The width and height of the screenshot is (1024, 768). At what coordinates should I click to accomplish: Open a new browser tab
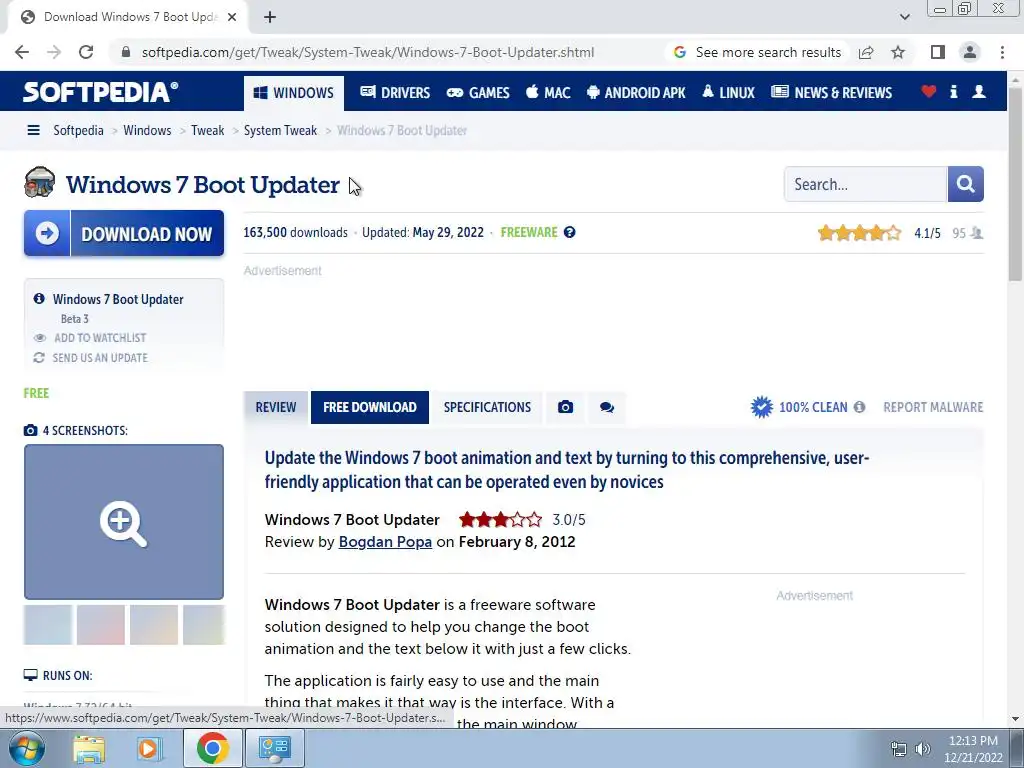pos(270,17)
